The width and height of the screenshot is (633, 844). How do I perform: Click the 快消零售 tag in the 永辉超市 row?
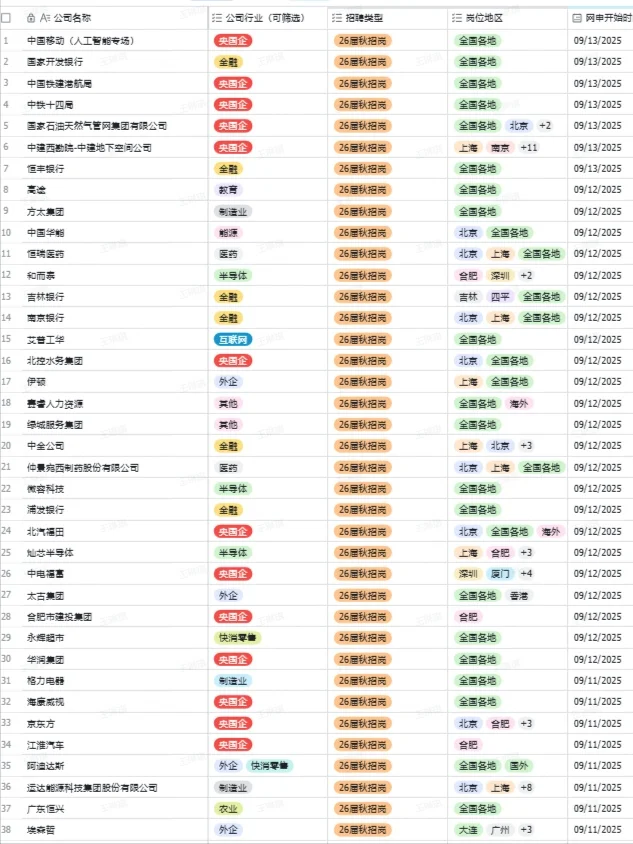(238, 638)
